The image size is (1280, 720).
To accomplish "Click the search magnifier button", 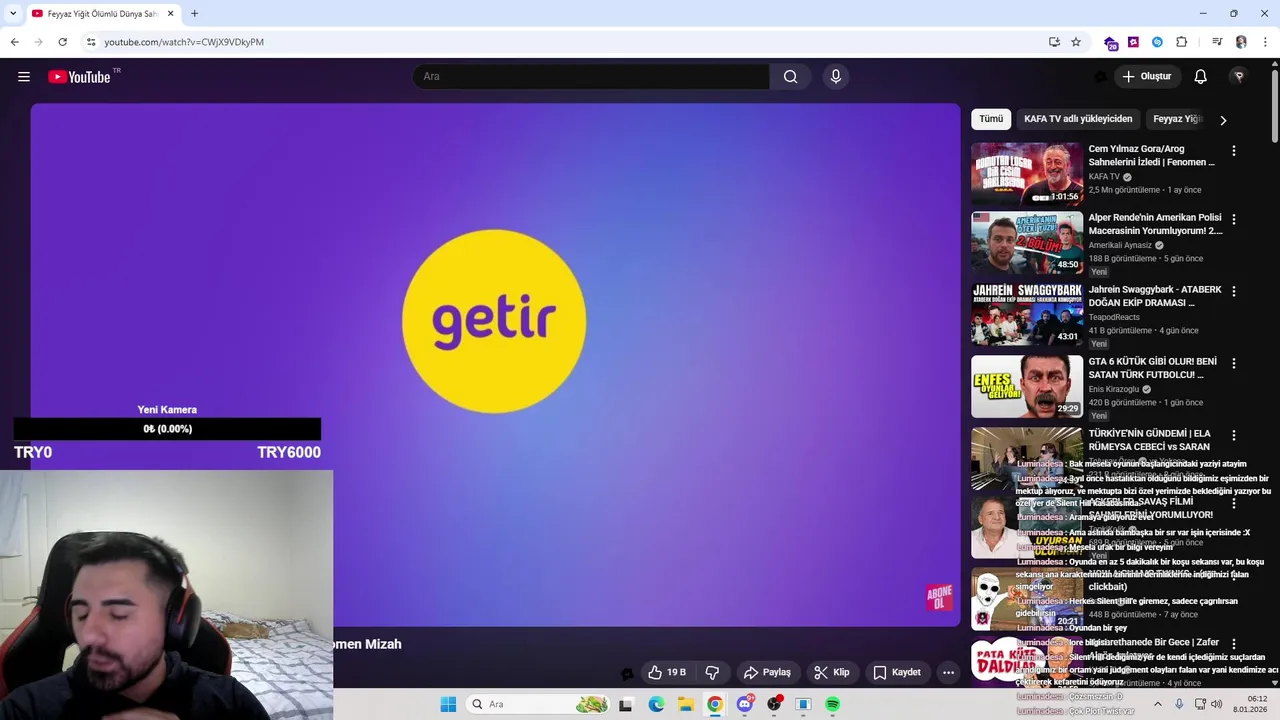I will click(x=790, y=77).
